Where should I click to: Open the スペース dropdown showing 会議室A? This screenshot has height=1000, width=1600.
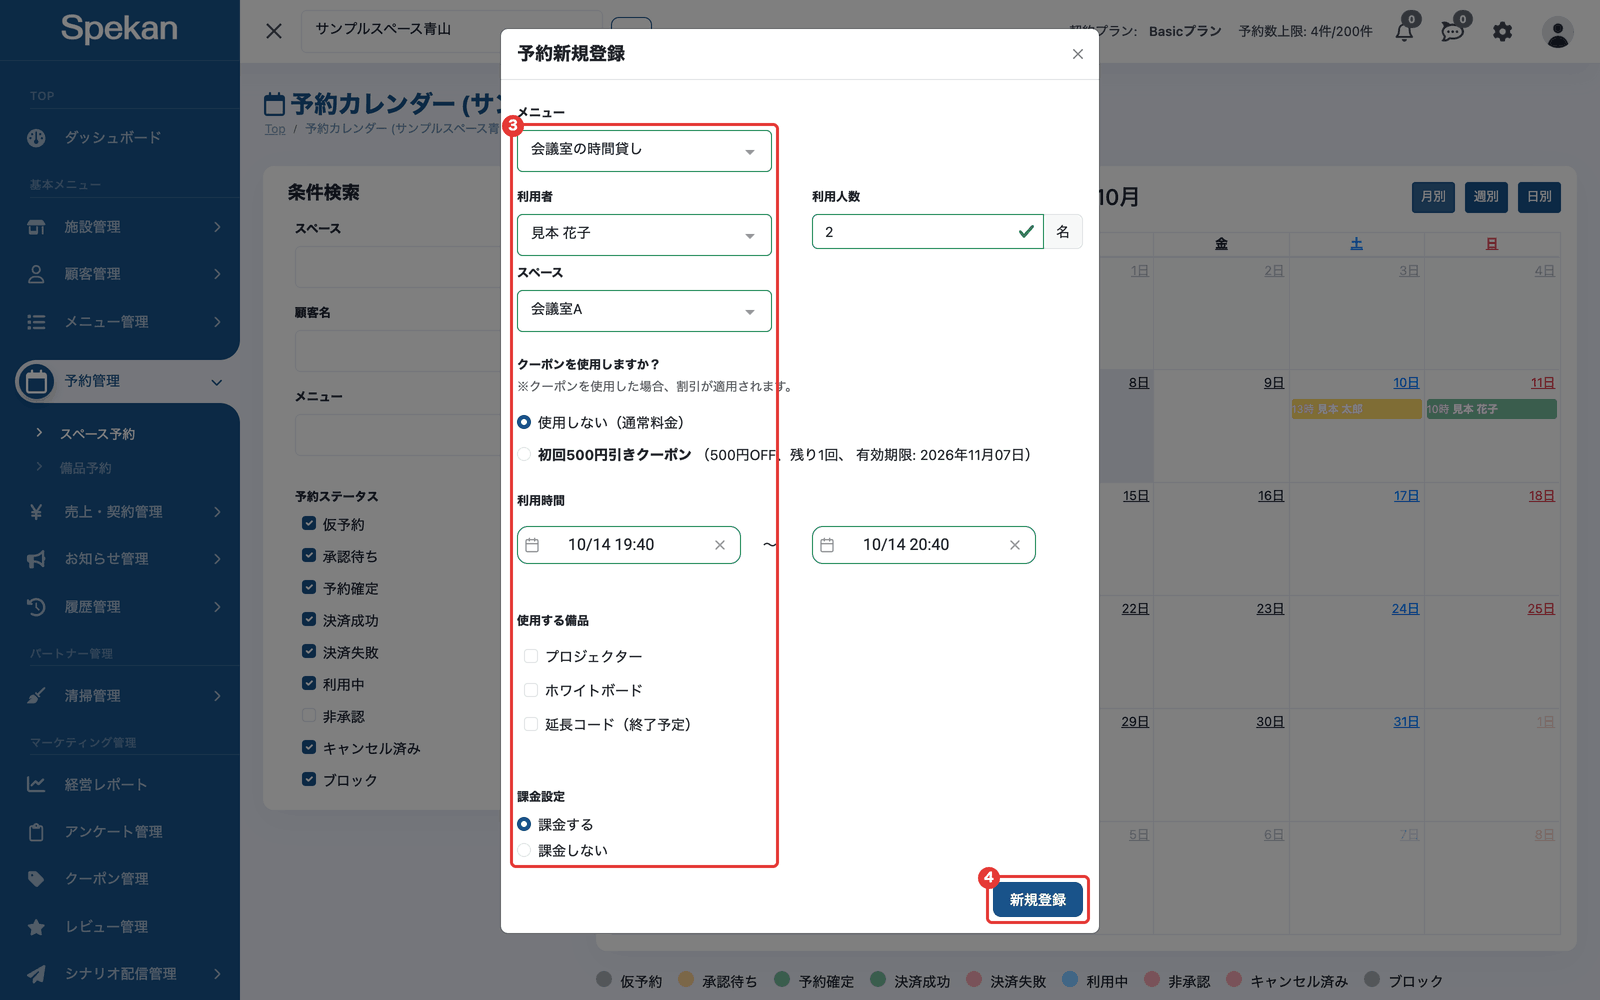point(644,311)
